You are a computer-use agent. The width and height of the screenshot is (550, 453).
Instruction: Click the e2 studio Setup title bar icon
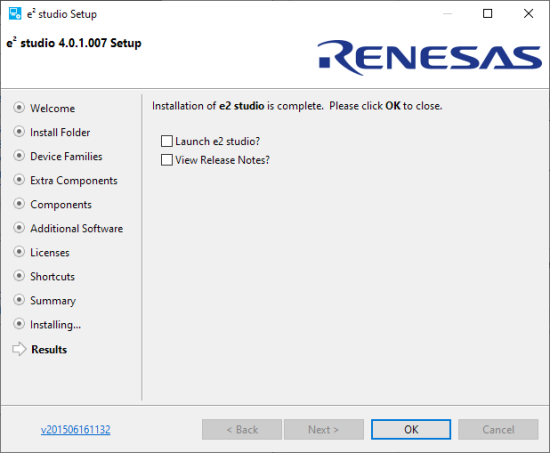click(15, 14)
